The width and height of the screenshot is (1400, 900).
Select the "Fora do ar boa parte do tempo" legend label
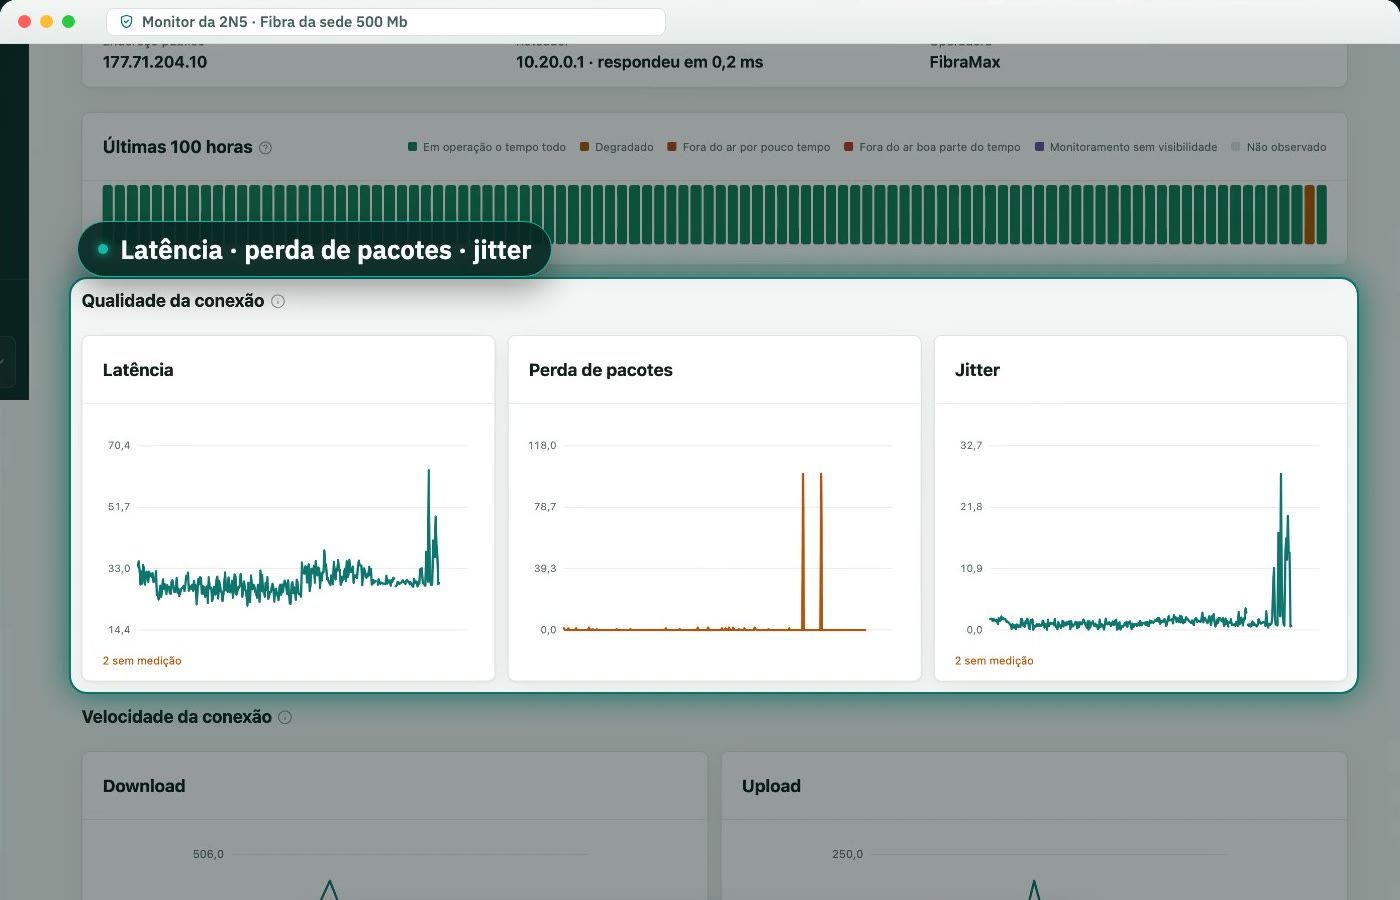click(939, 147)
